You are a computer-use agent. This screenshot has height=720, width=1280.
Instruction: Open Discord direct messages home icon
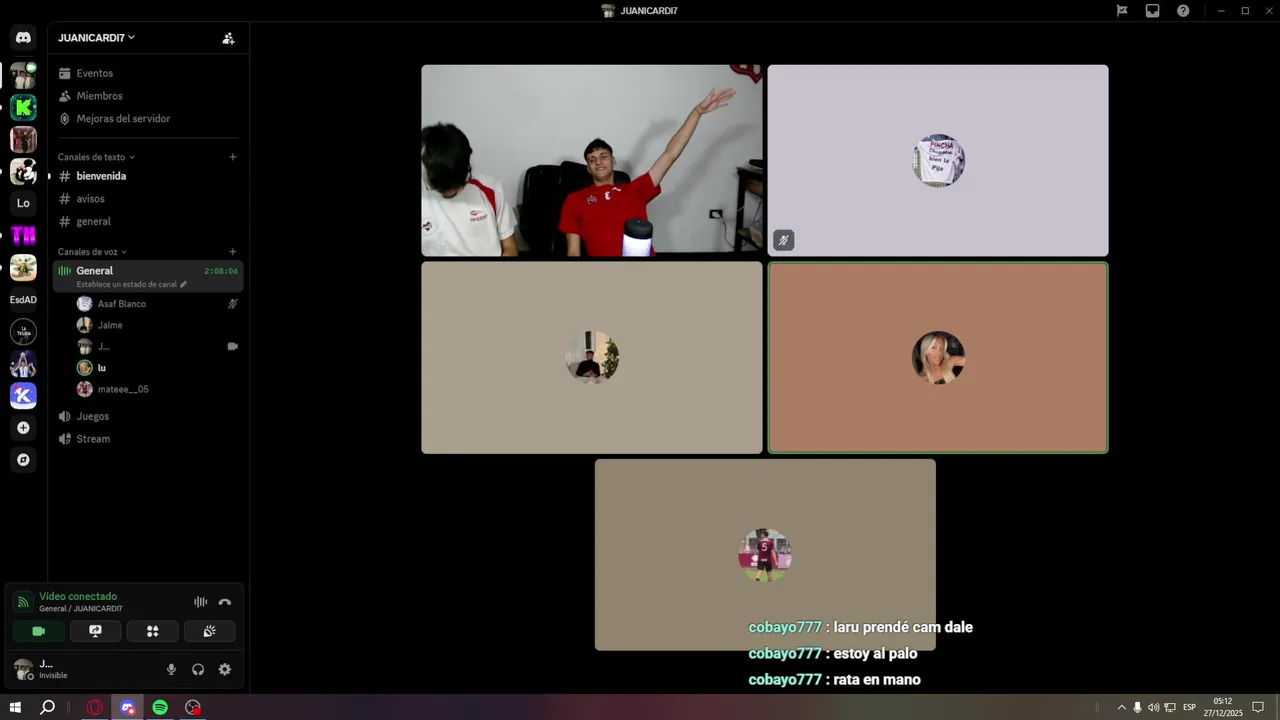(23, 38)
